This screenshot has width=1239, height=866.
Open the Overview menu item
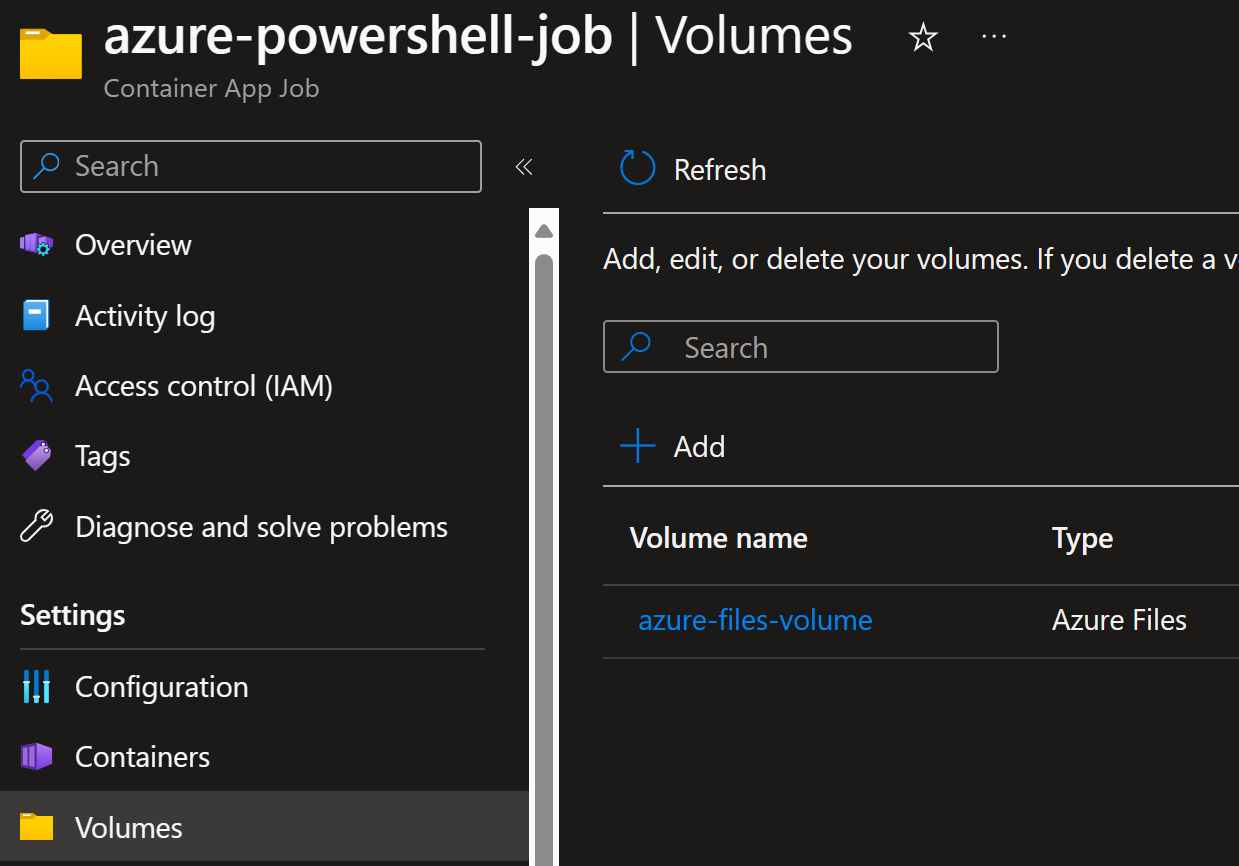pos(133,245)
